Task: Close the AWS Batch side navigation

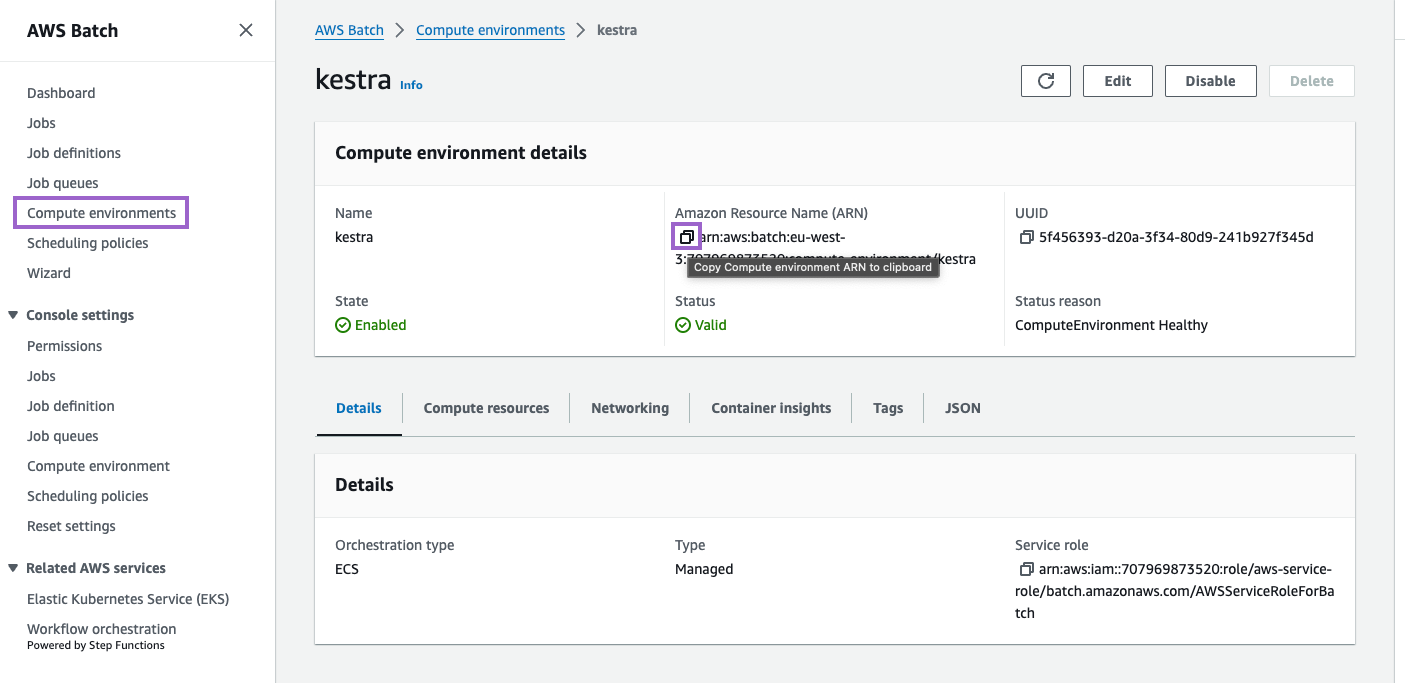Action: tap(246, 30)
